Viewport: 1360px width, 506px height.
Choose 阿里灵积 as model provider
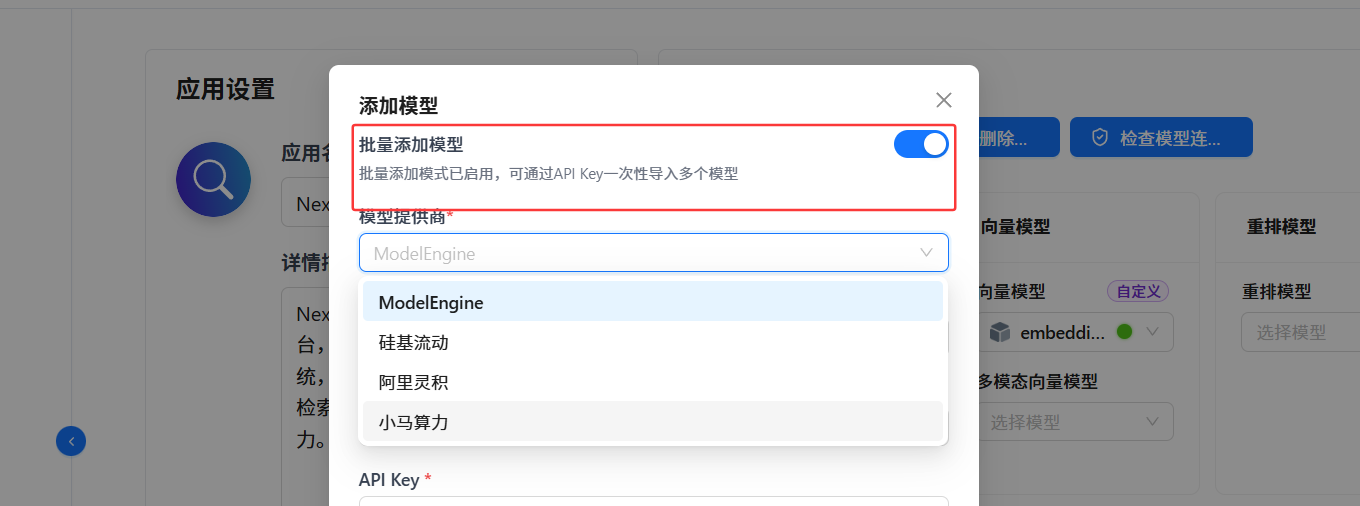[653, 382]
